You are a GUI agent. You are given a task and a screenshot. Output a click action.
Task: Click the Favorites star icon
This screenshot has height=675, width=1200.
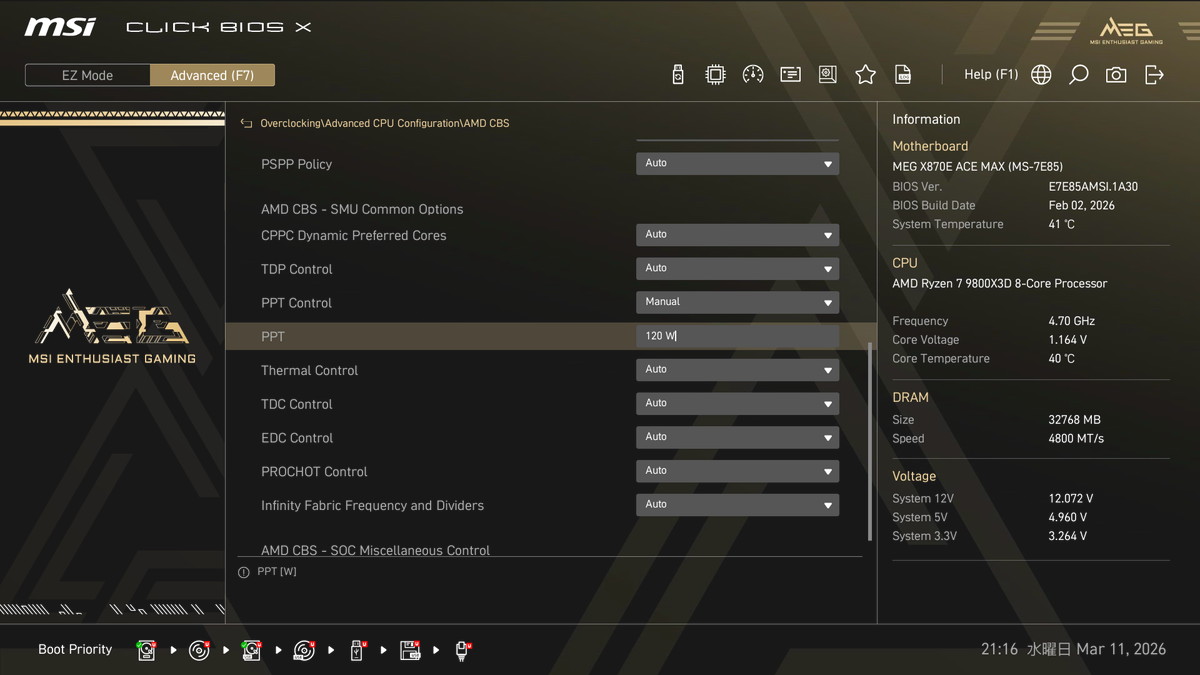(x=865, y=75)
